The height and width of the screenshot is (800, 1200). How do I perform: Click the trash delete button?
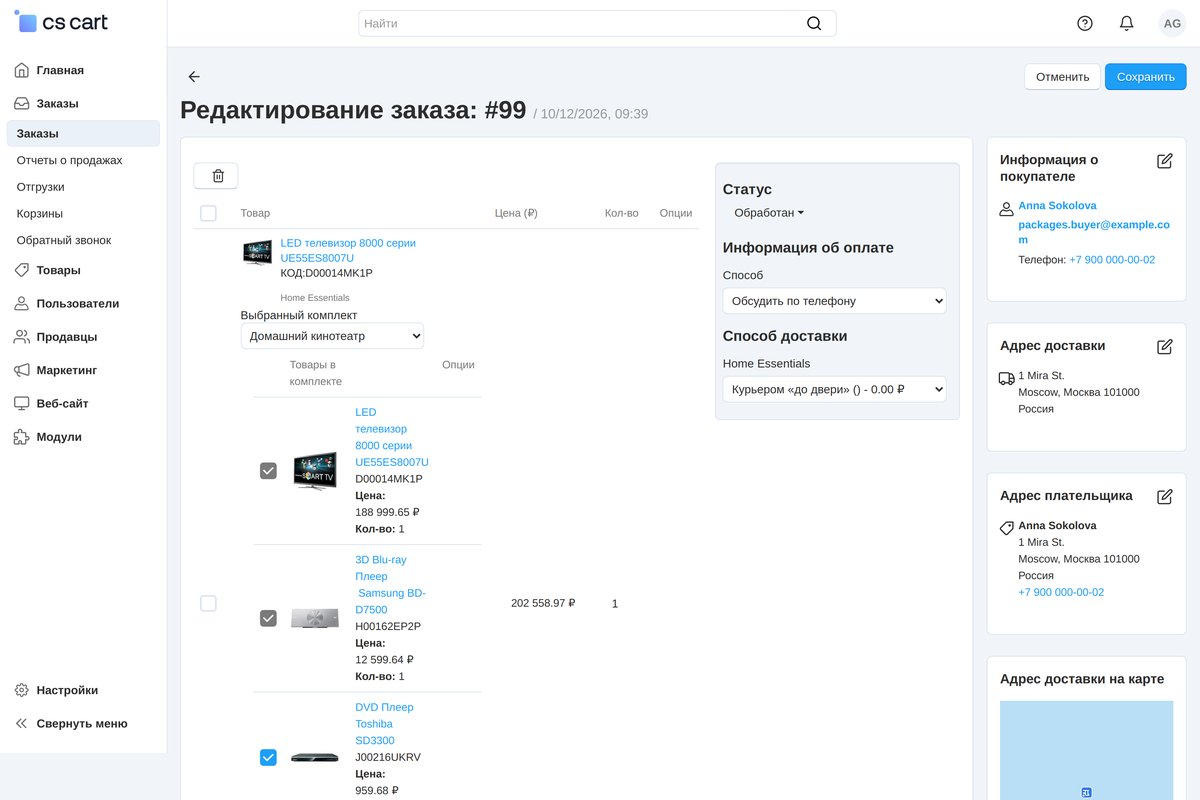216,176
